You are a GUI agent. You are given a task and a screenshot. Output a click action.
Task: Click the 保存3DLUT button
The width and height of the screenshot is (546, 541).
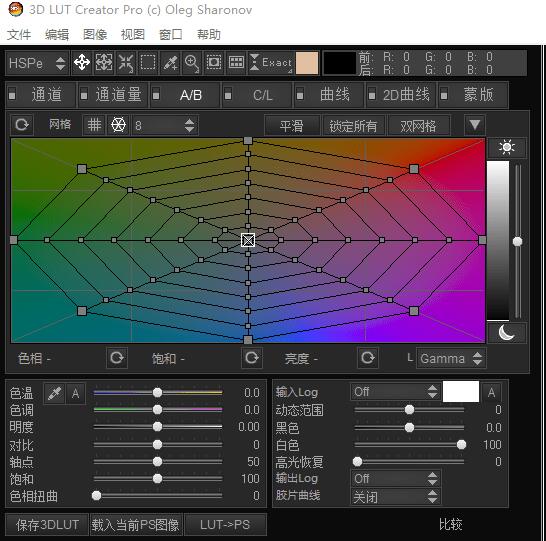click(47, 525)
